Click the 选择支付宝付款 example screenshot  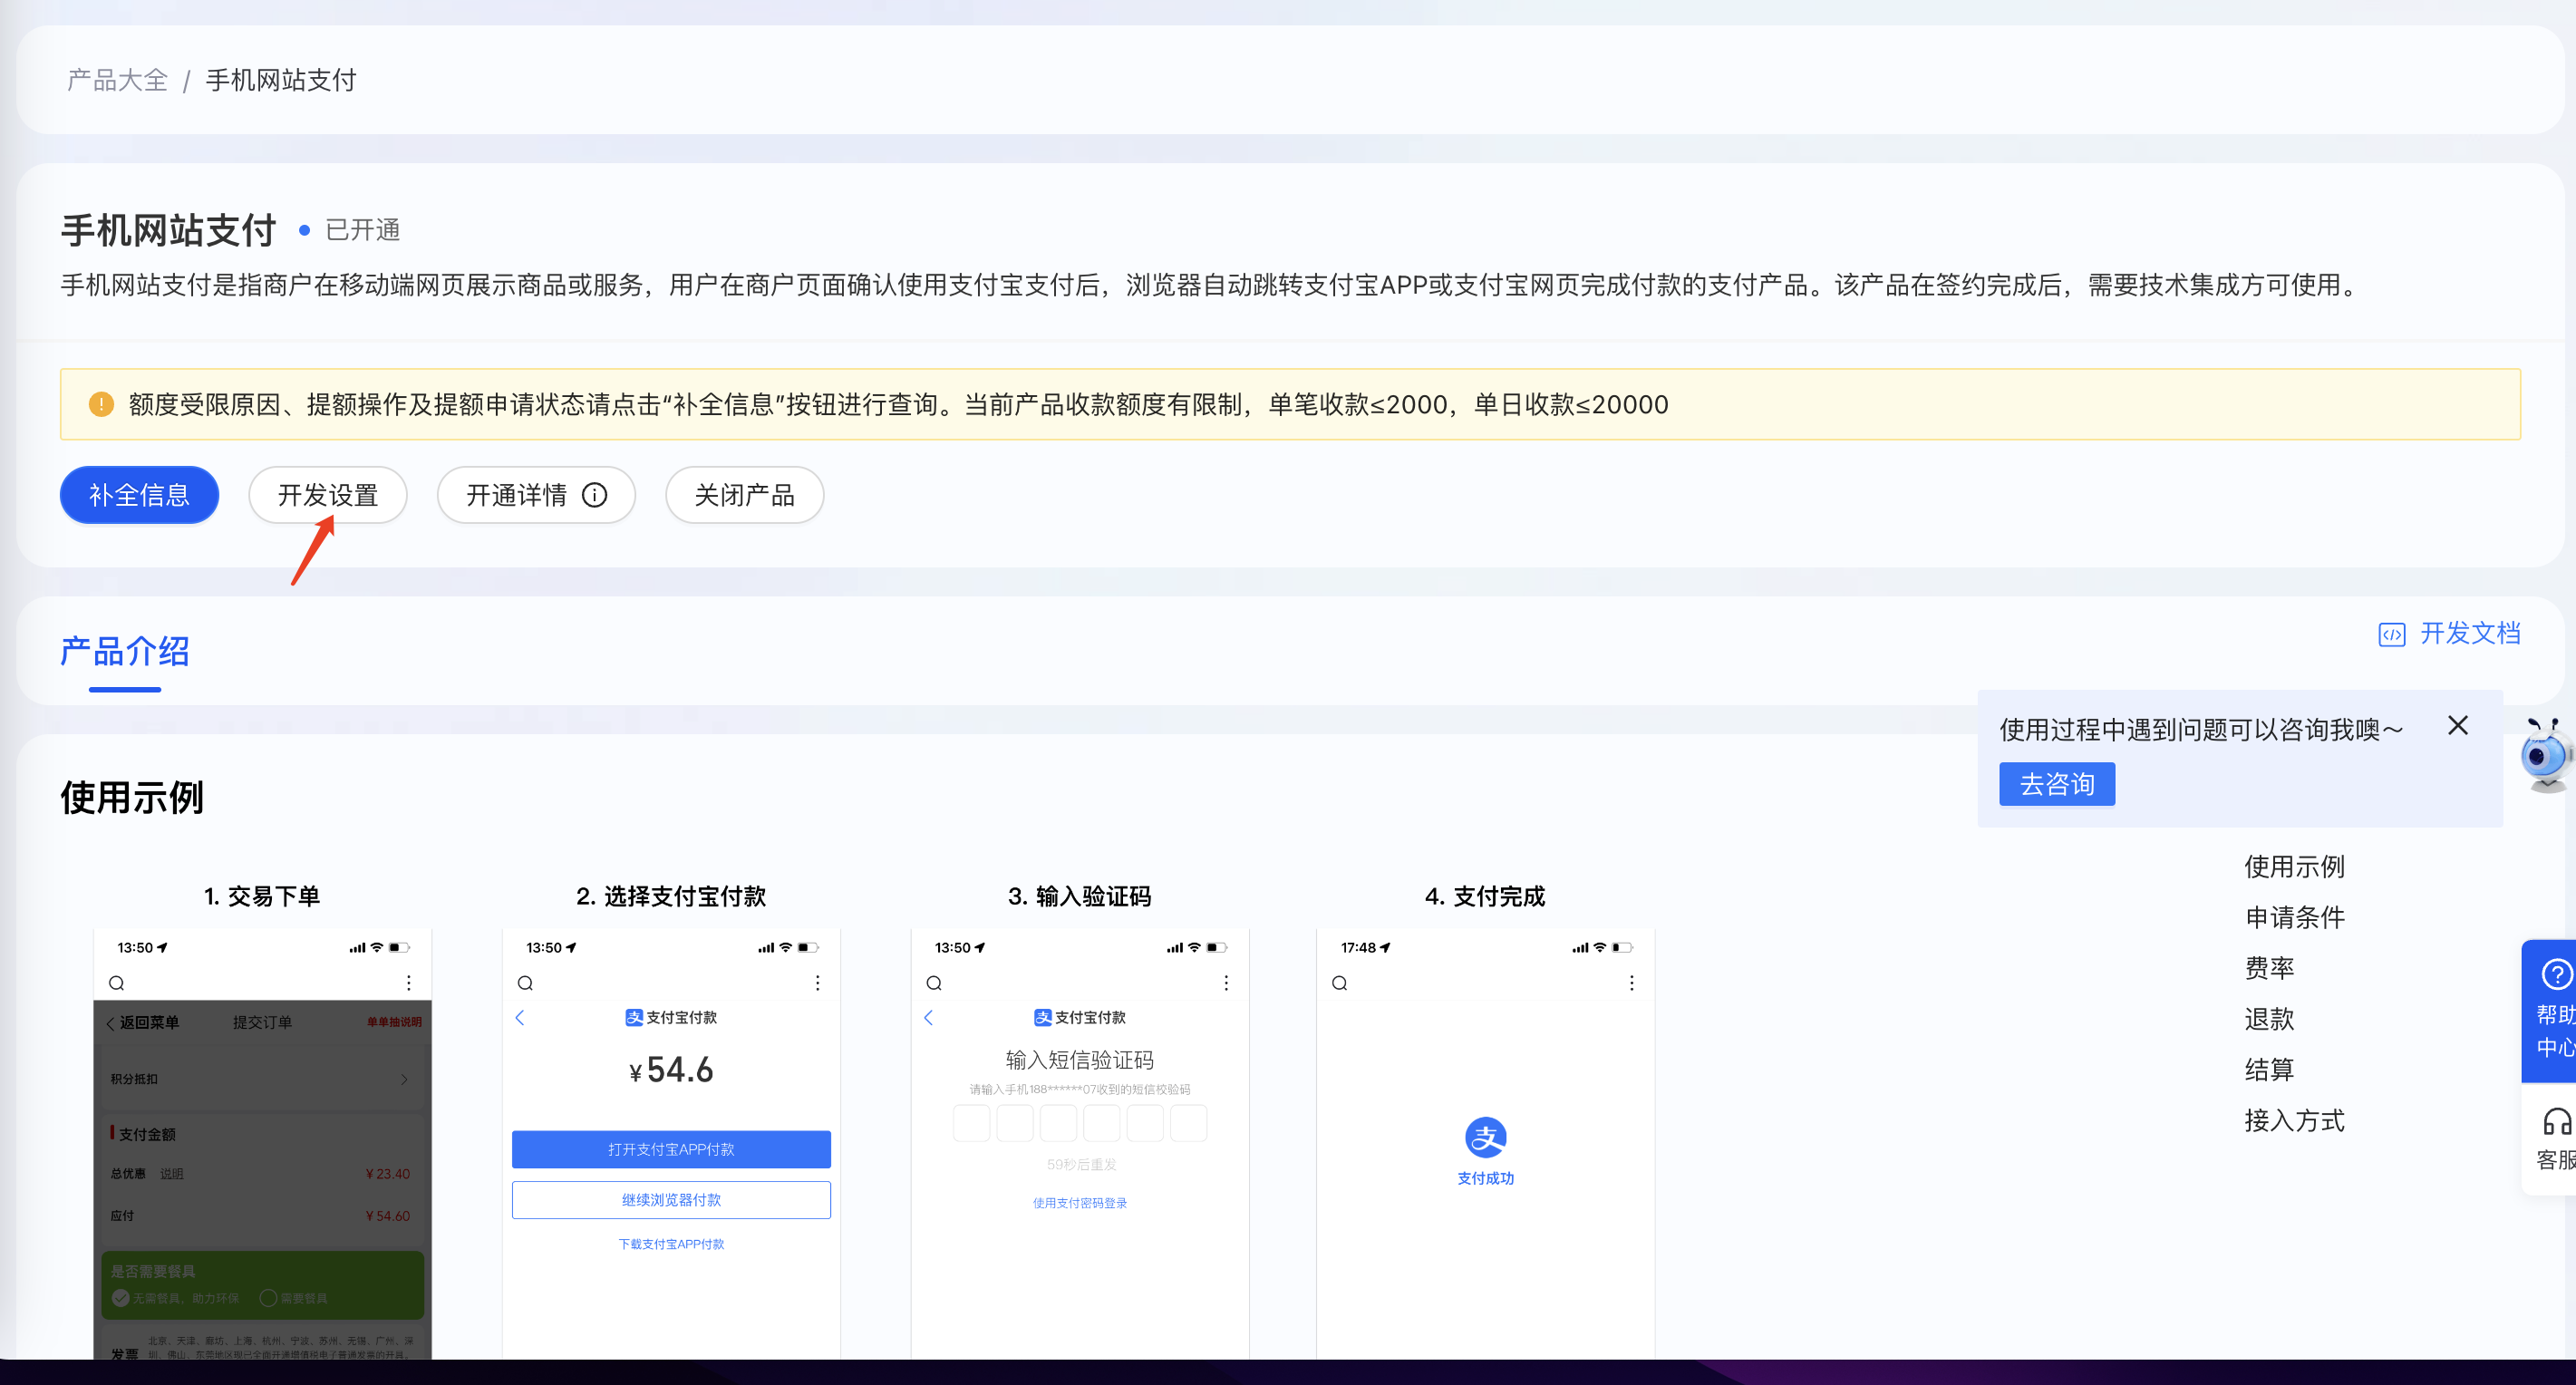tap(671, 1144)
